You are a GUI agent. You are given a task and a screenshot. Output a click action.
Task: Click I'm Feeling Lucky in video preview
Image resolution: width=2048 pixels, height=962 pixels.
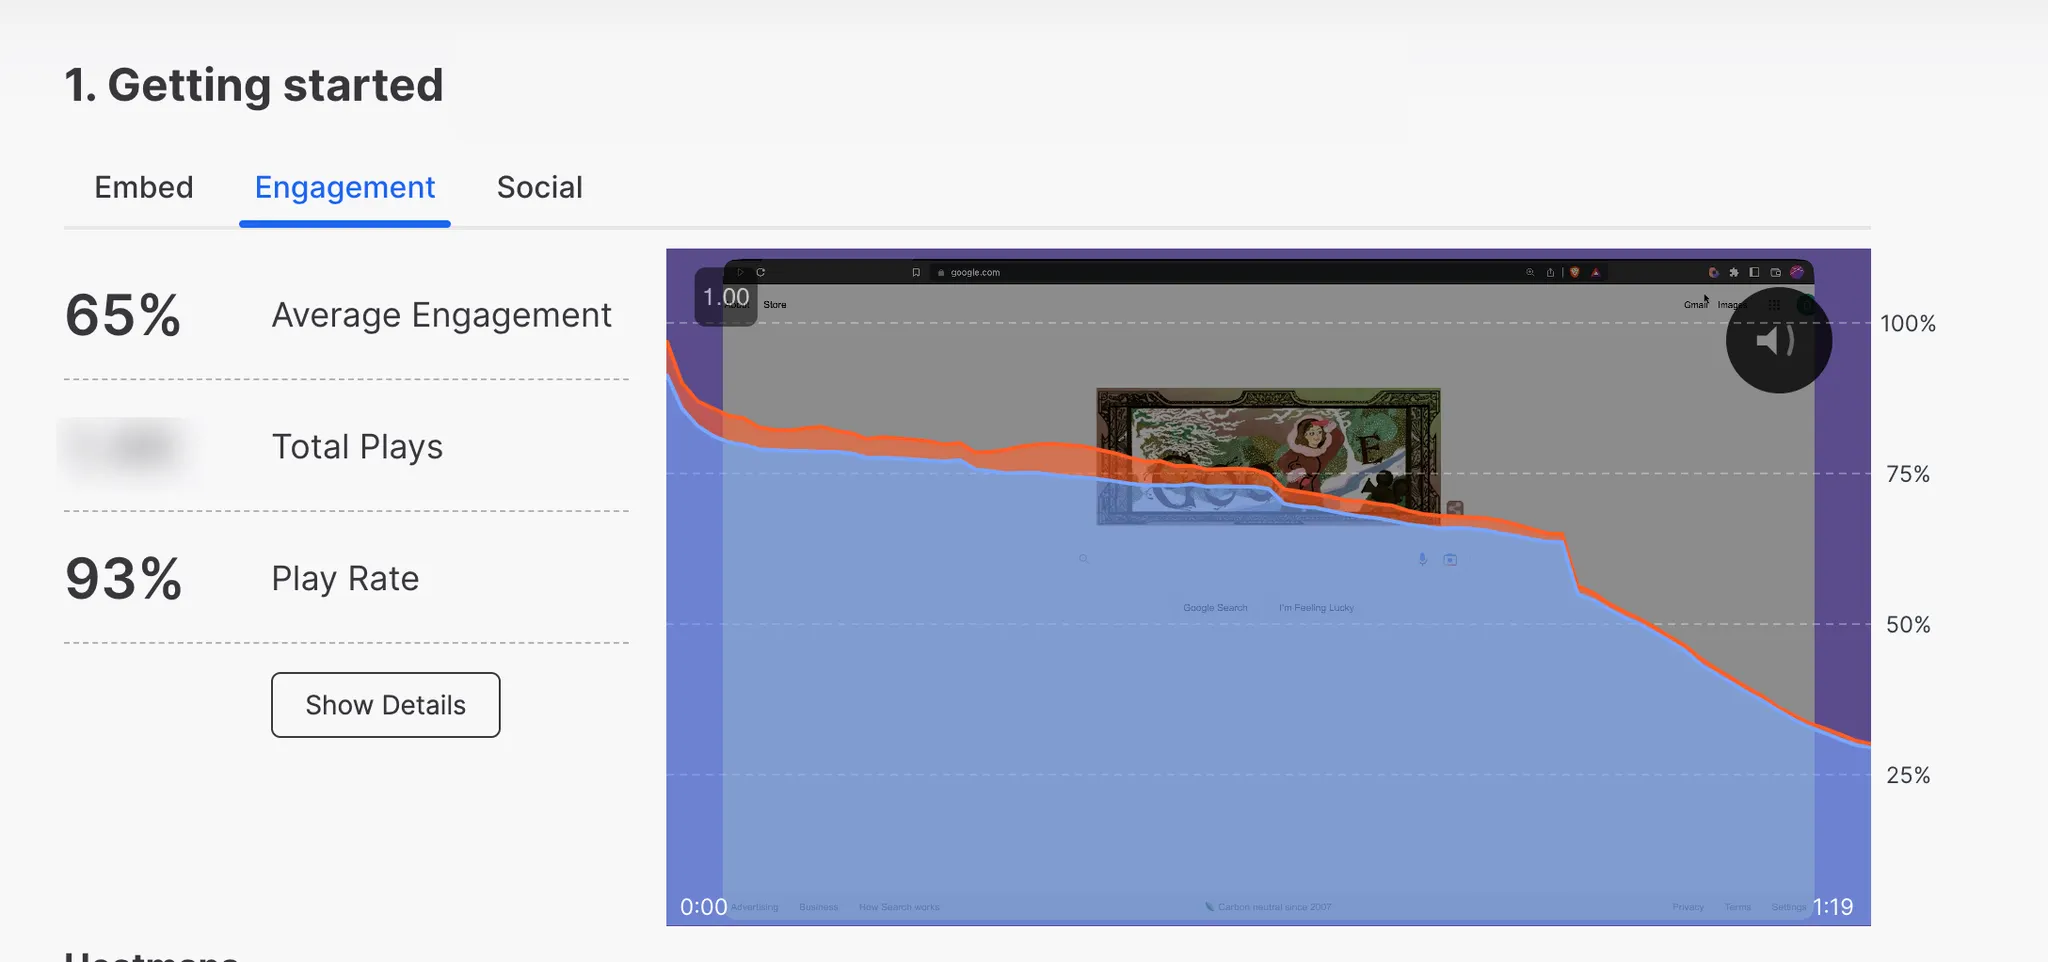pyautogui.click(x=1316, y=608)
